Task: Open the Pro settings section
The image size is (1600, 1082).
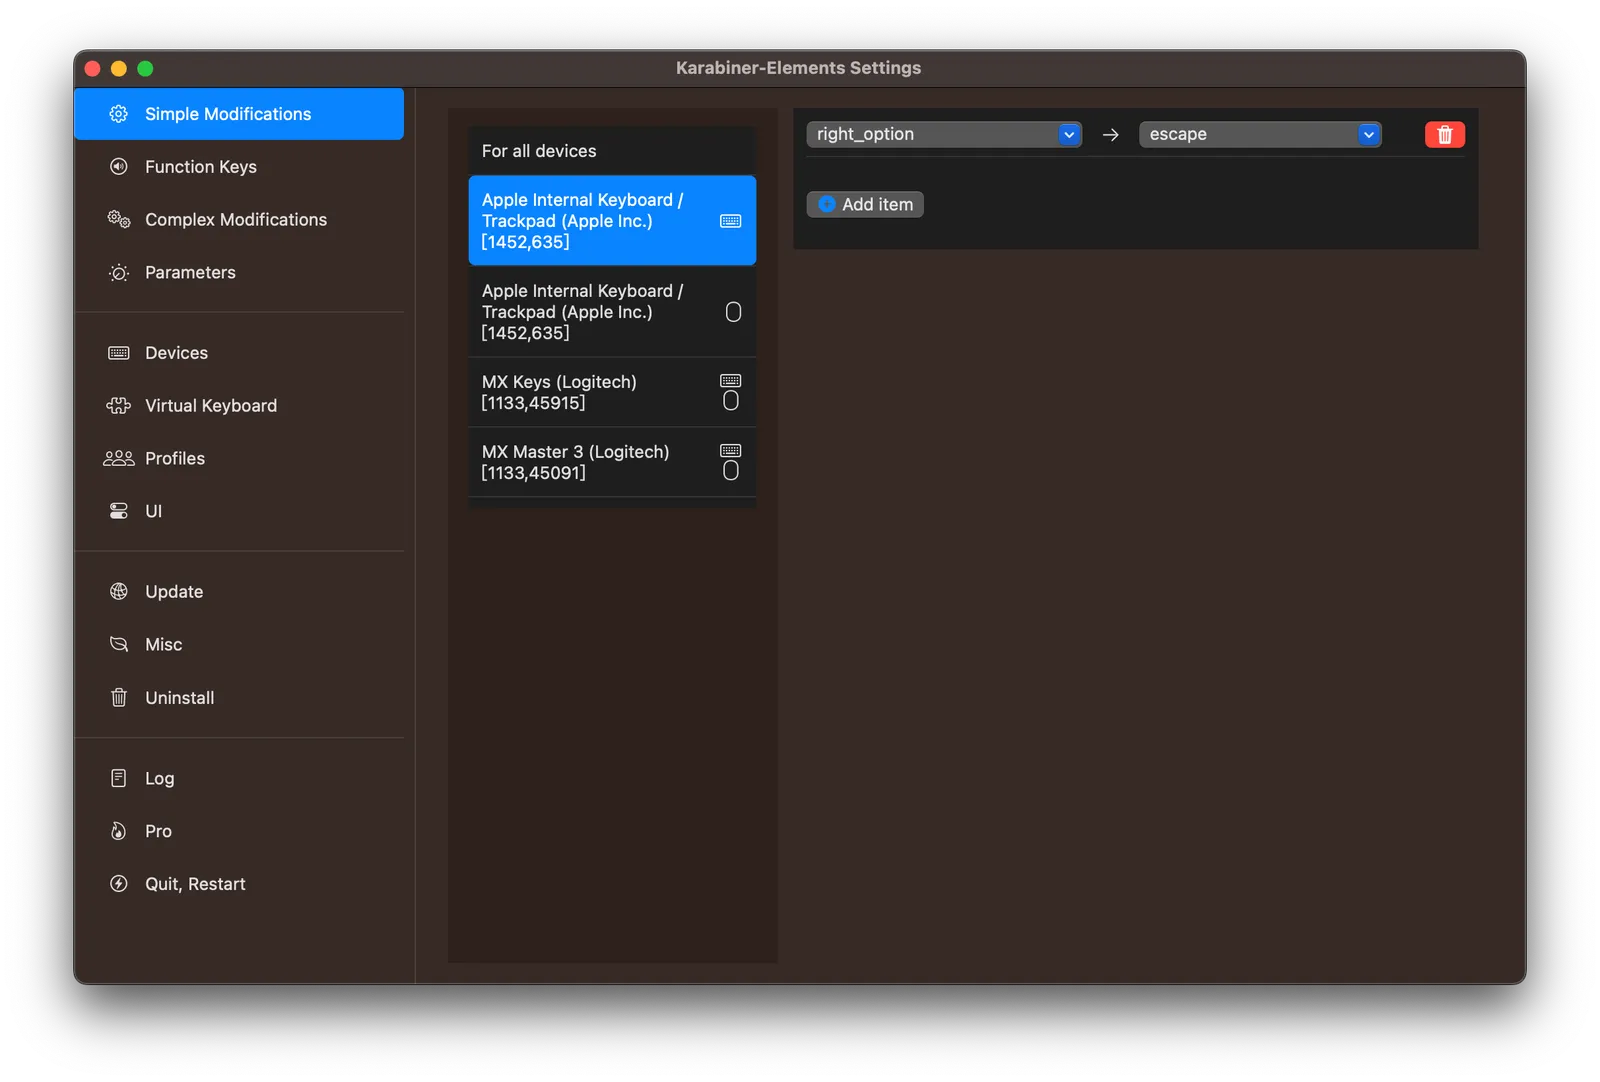Action: (x=158, y=831)
